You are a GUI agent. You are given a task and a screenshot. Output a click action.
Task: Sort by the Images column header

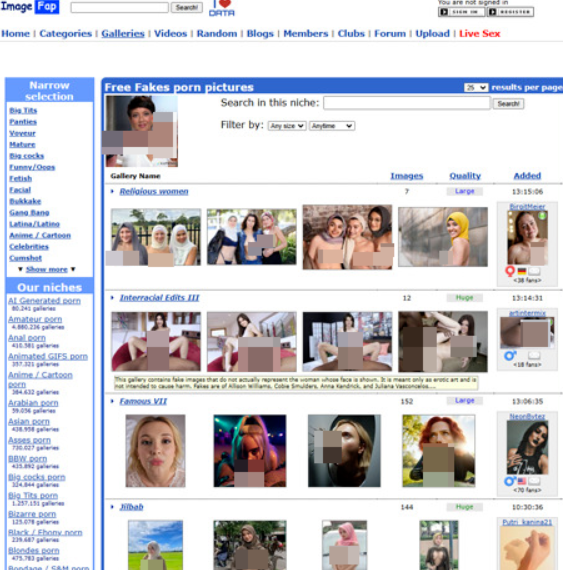(x=407, y=176)
